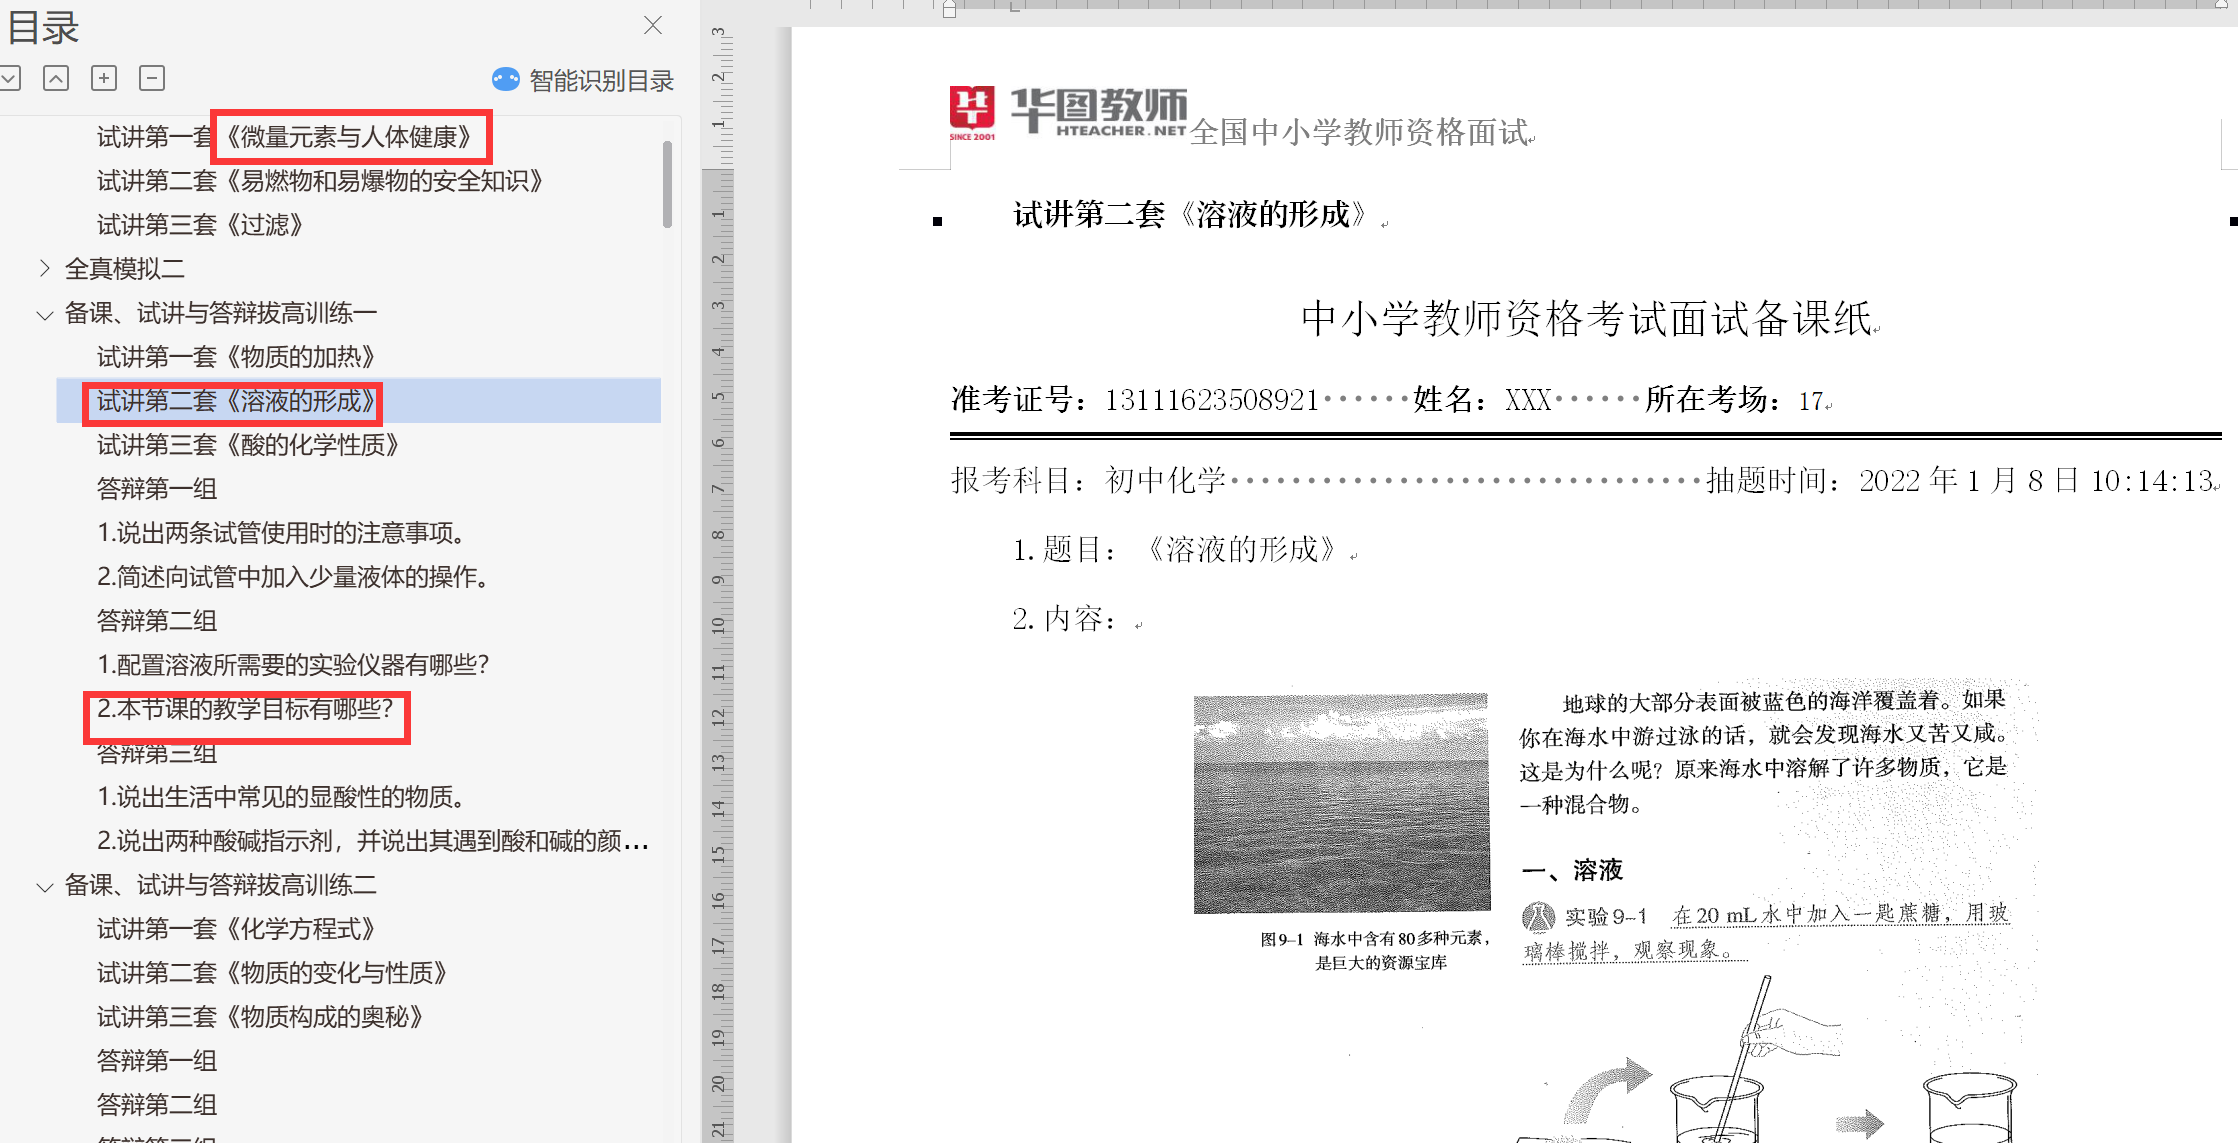Open 2.本节课的教学目标有哪些? outline entry
This screenshot has height=1143, width=2238.
pos(245,709)
